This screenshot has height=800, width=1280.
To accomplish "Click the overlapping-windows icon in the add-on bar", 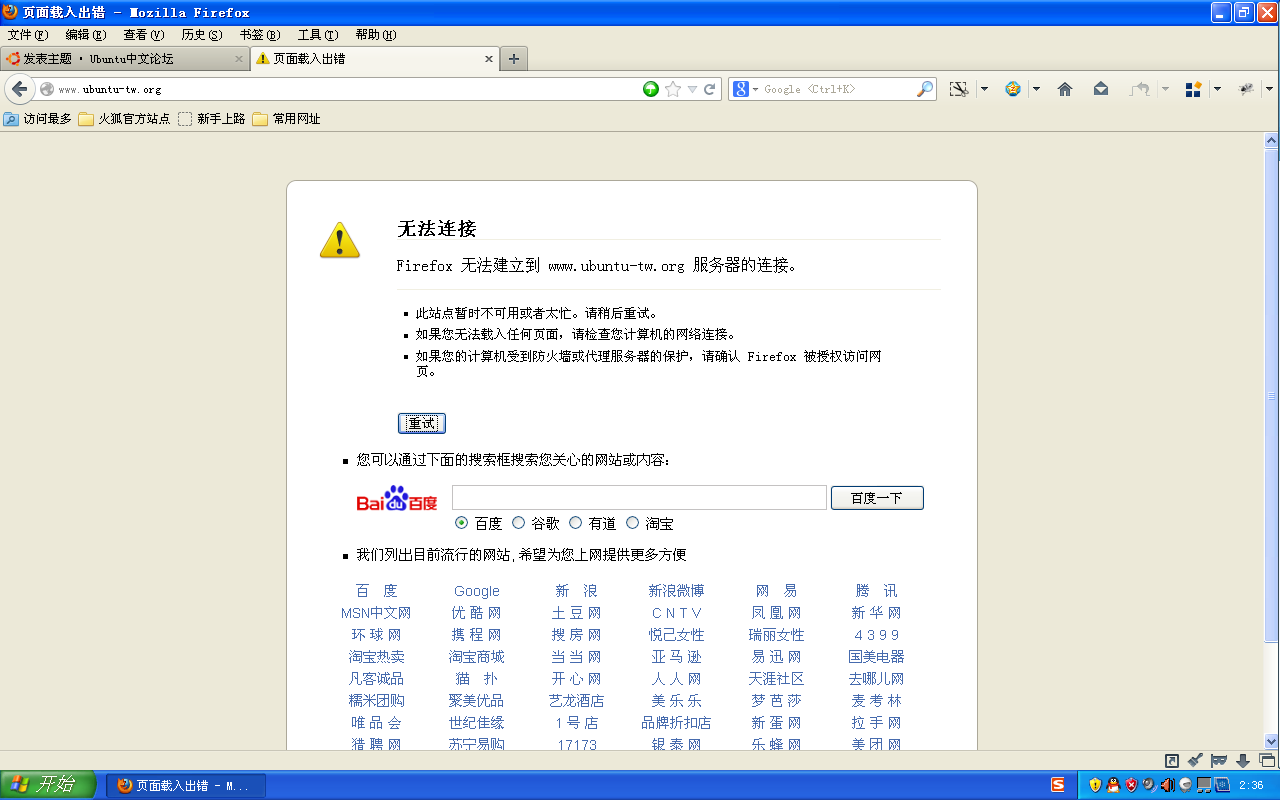I will pyautogui.click(x=1266, y=761).
